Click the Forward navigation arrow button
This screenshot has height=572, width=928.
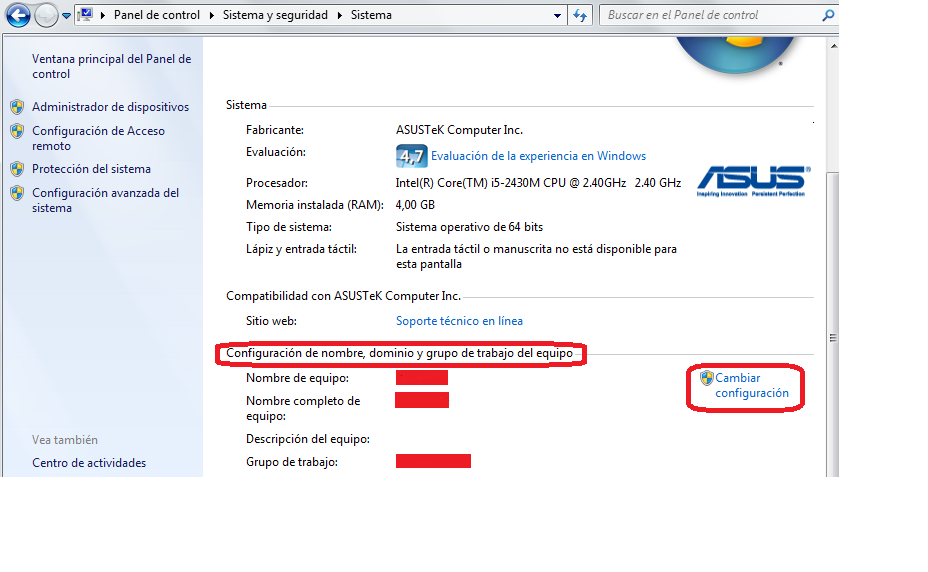coord(46,16)
